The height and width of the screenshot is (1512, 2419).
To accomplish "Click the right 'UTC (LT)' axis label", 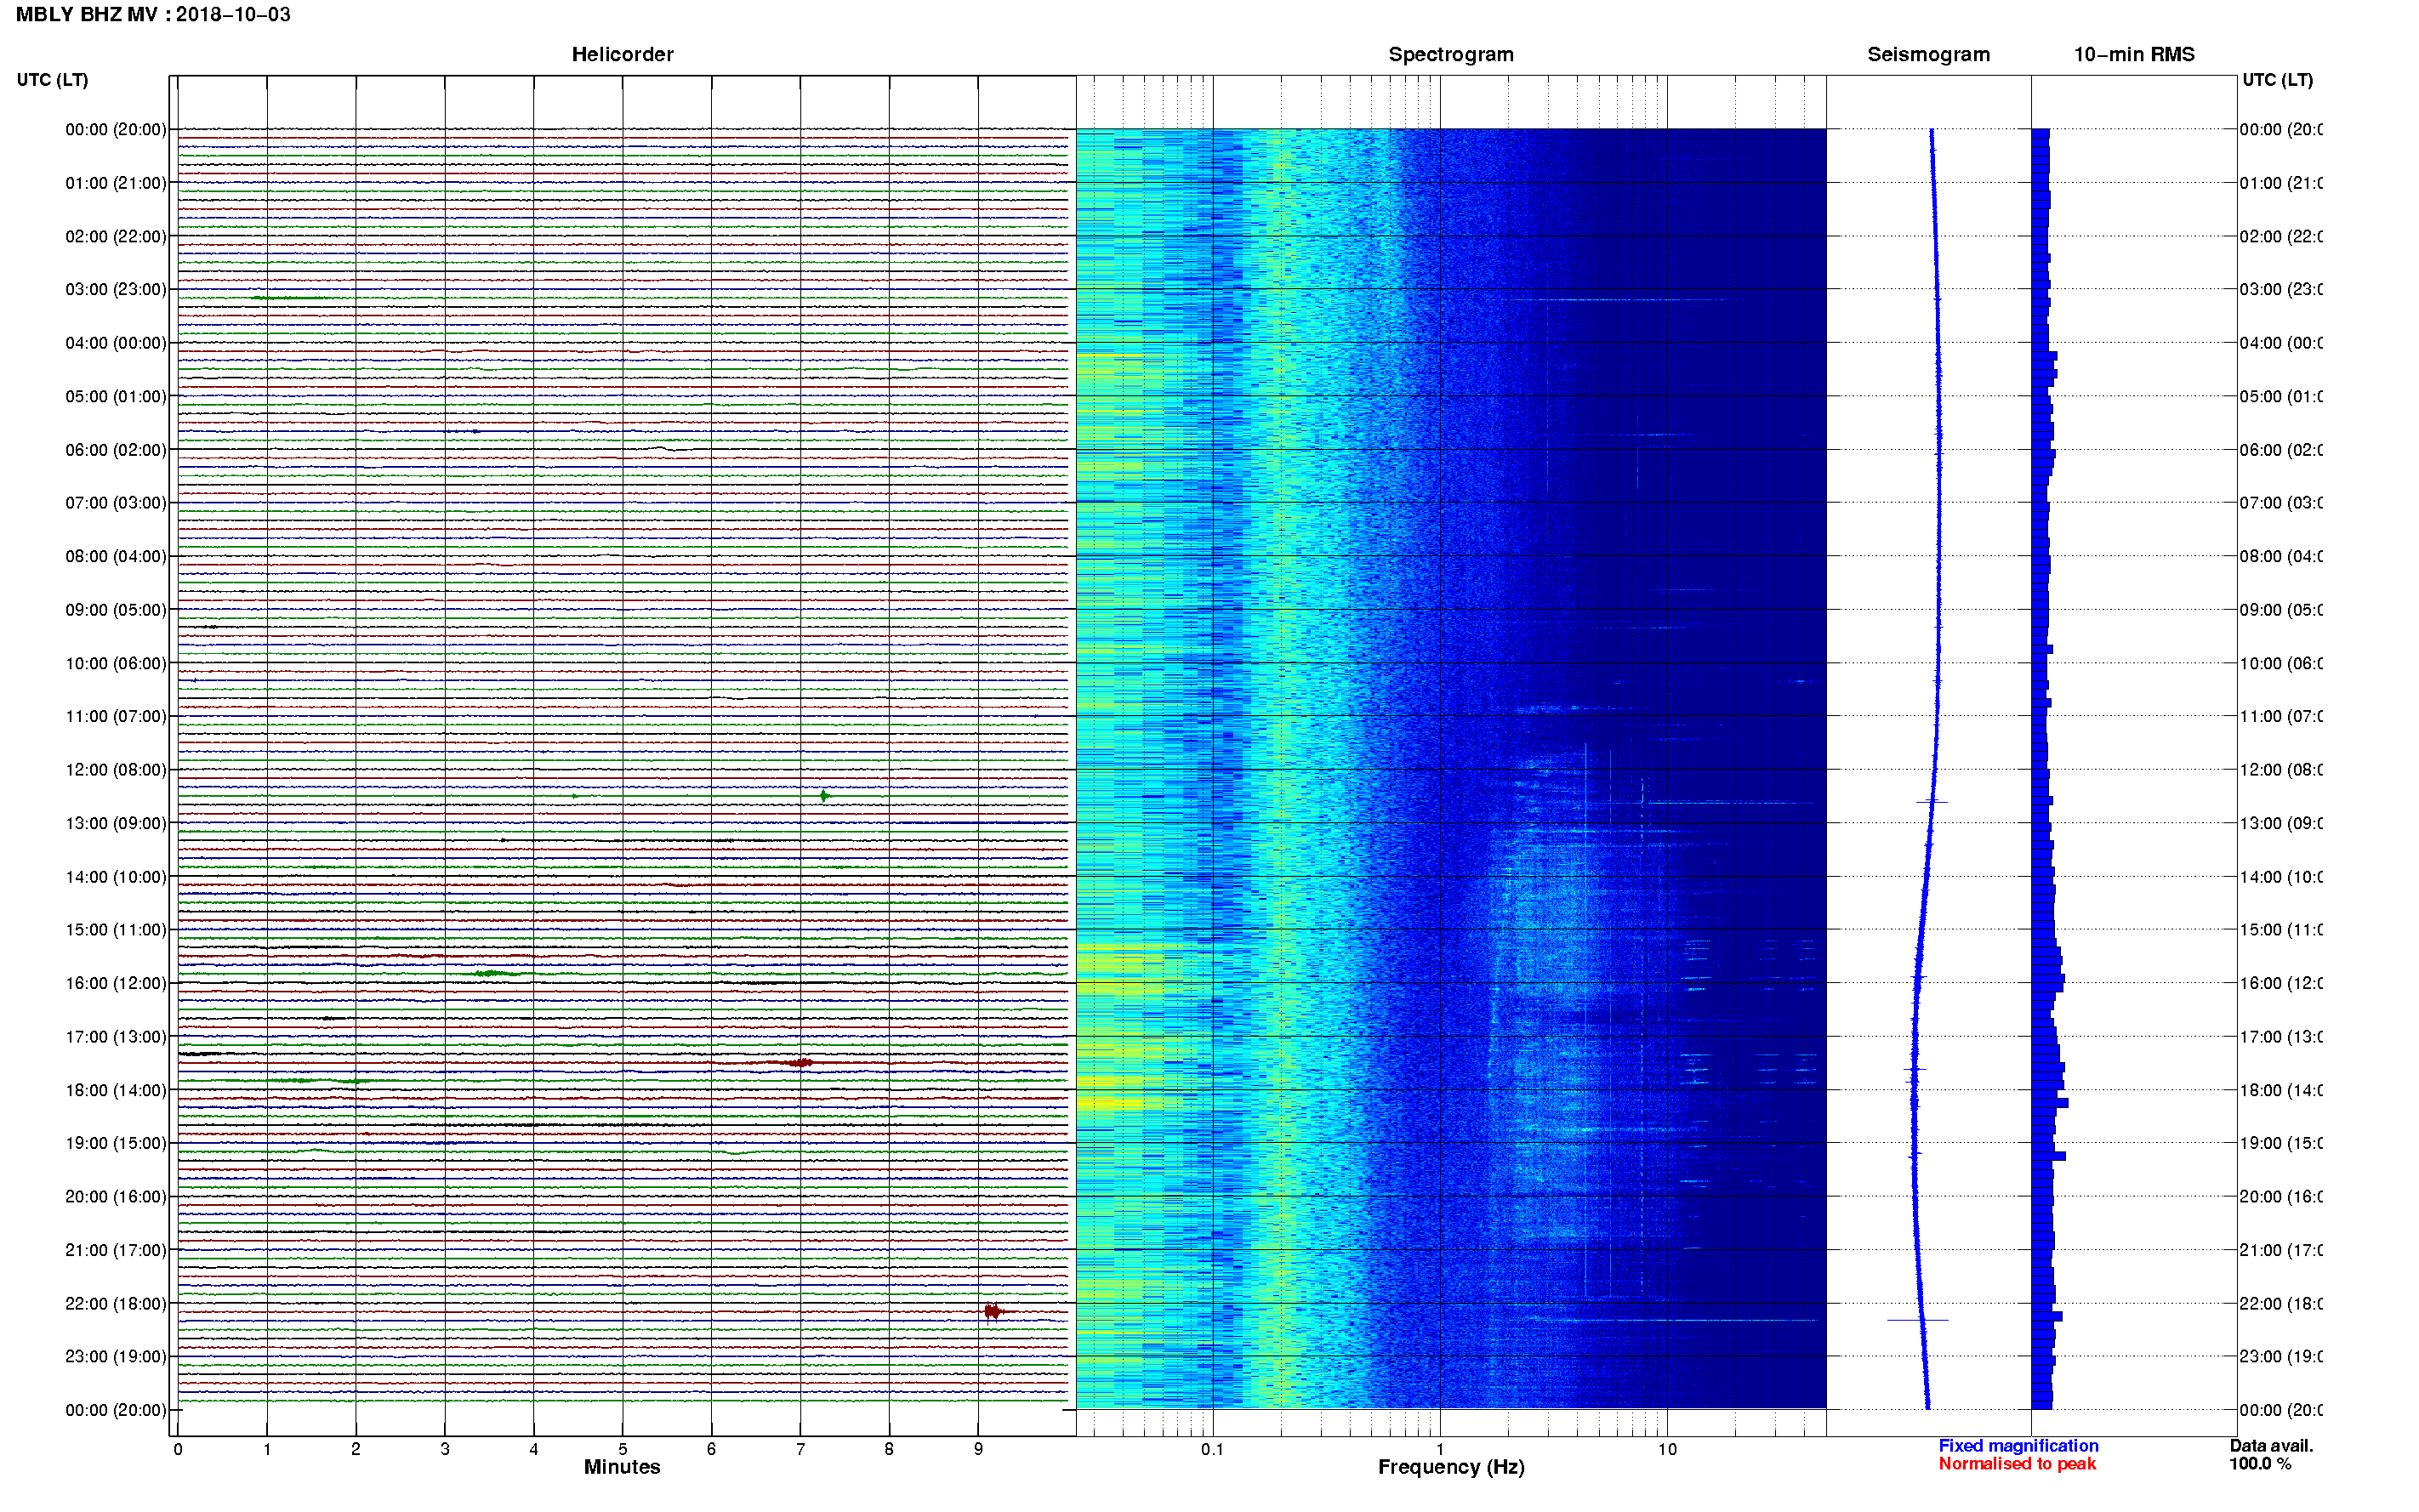I will click(2277, 80).
